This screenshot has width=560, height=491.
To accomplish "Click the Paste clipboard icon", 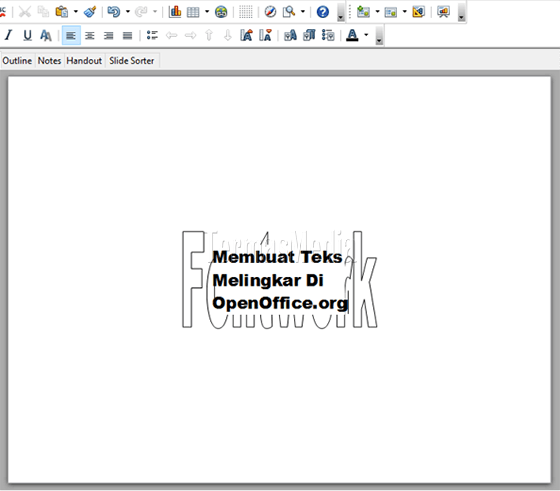I will 62,12.
